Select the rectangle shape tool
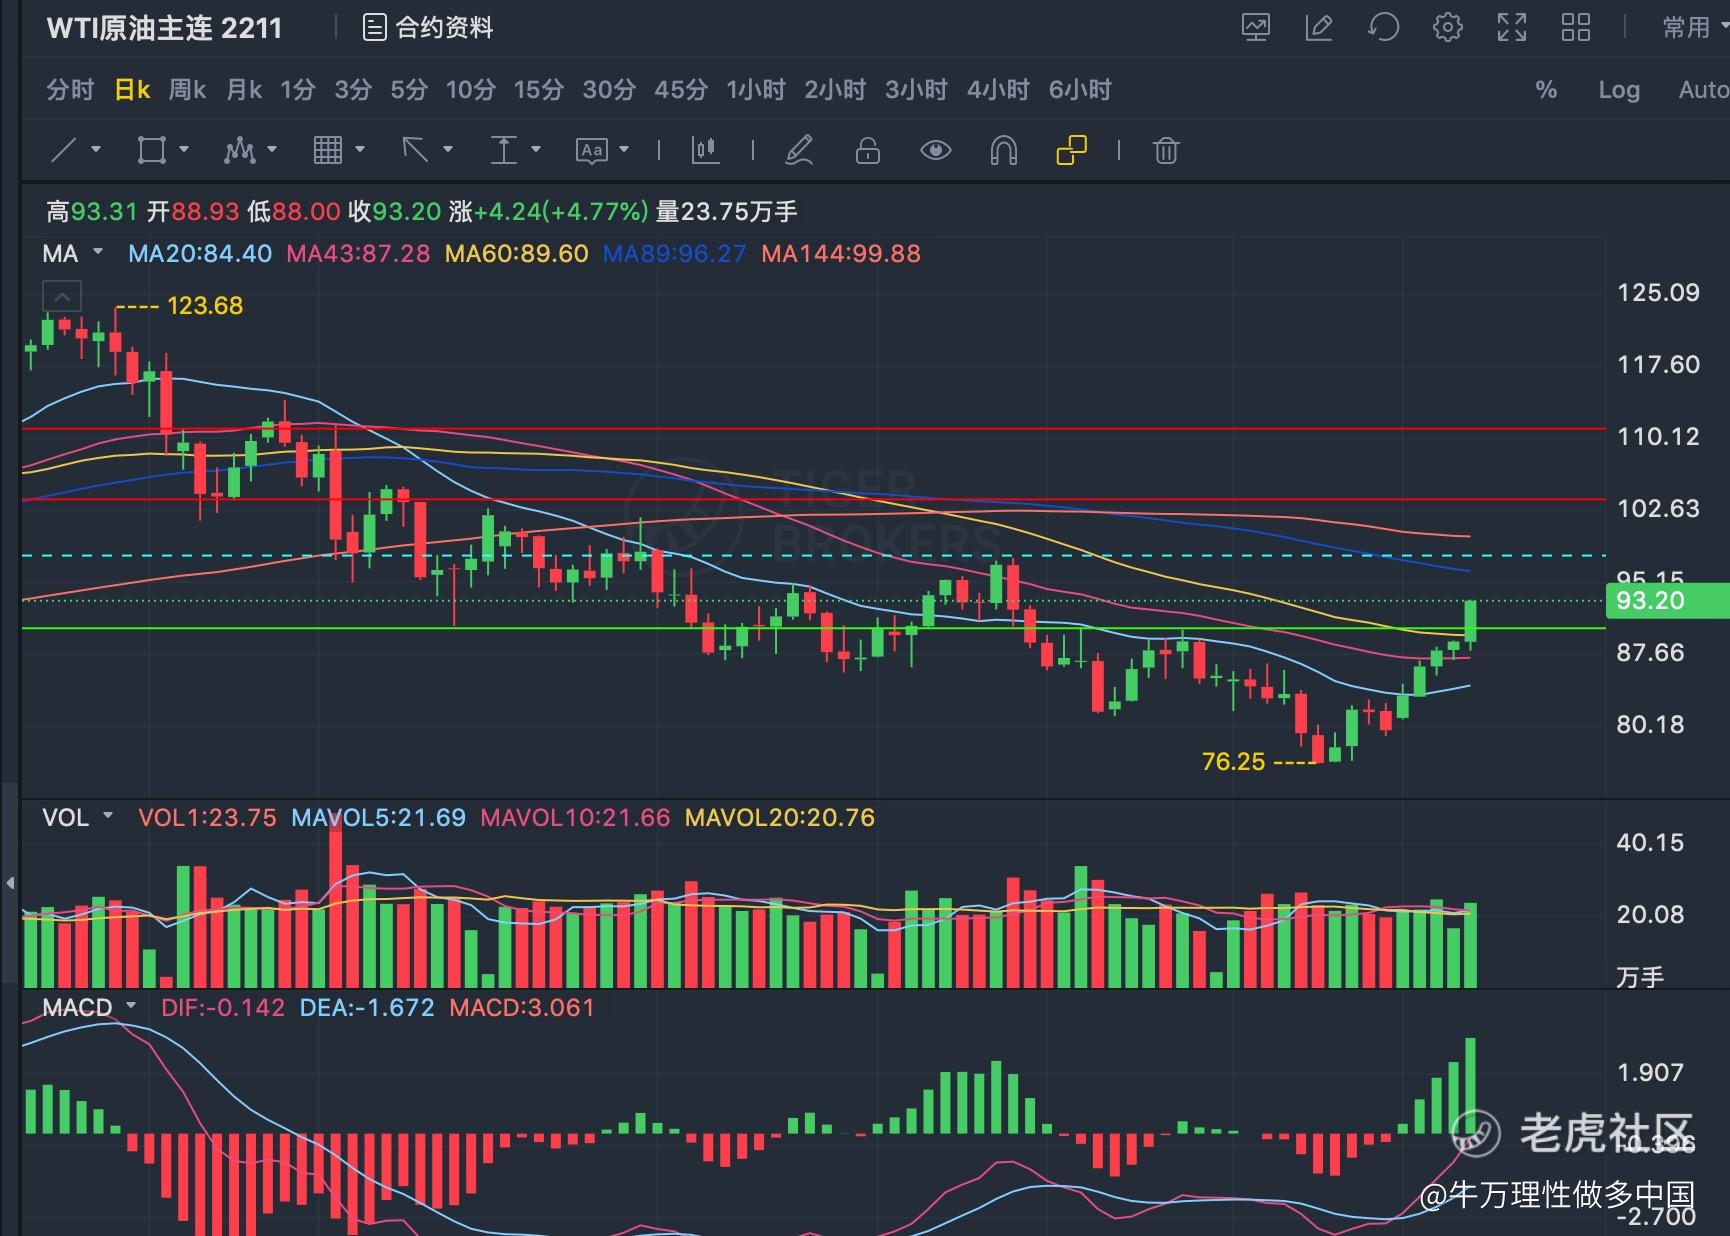Screen dimensions: 1730x1236 pos(152,151)
